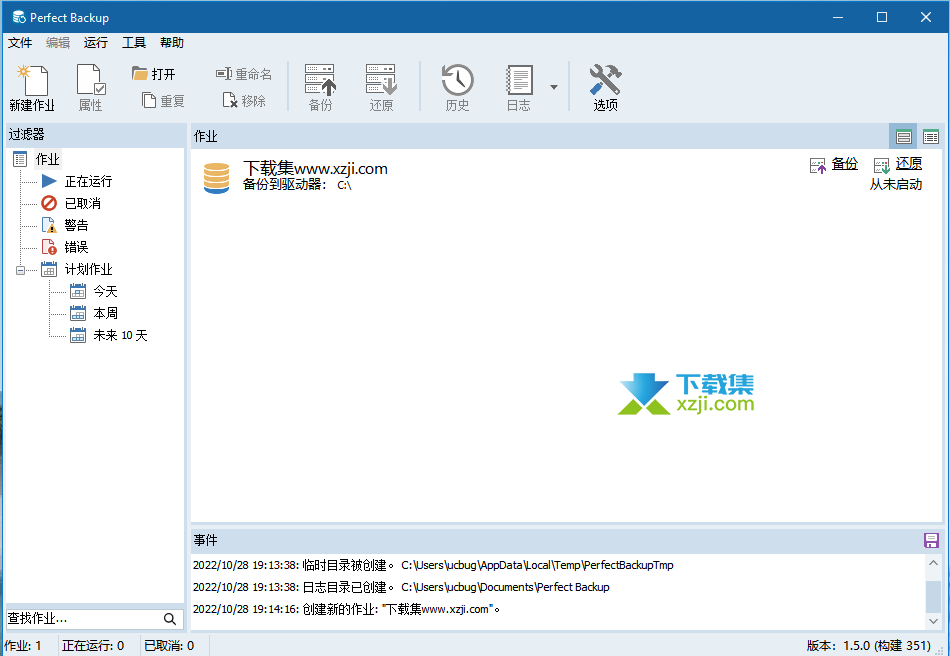950x656 pixels.
Task: Open the 文件 menu
Action: click(x=20, y=42)
